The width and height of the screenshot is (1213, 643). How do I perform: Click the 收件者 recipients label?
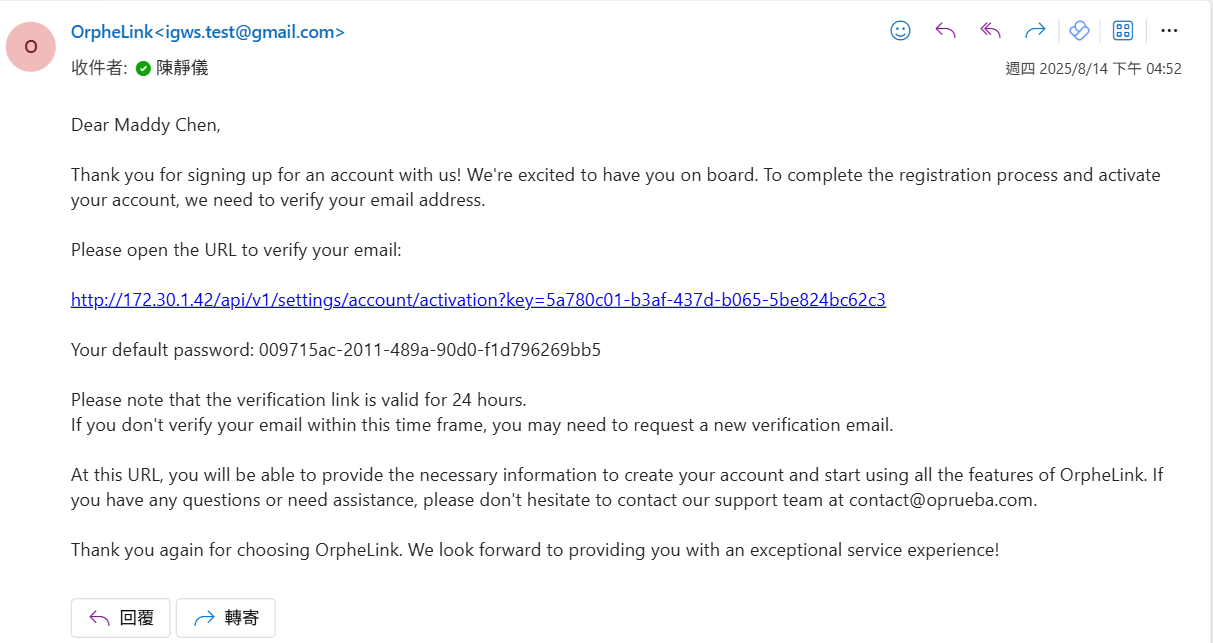99,68
